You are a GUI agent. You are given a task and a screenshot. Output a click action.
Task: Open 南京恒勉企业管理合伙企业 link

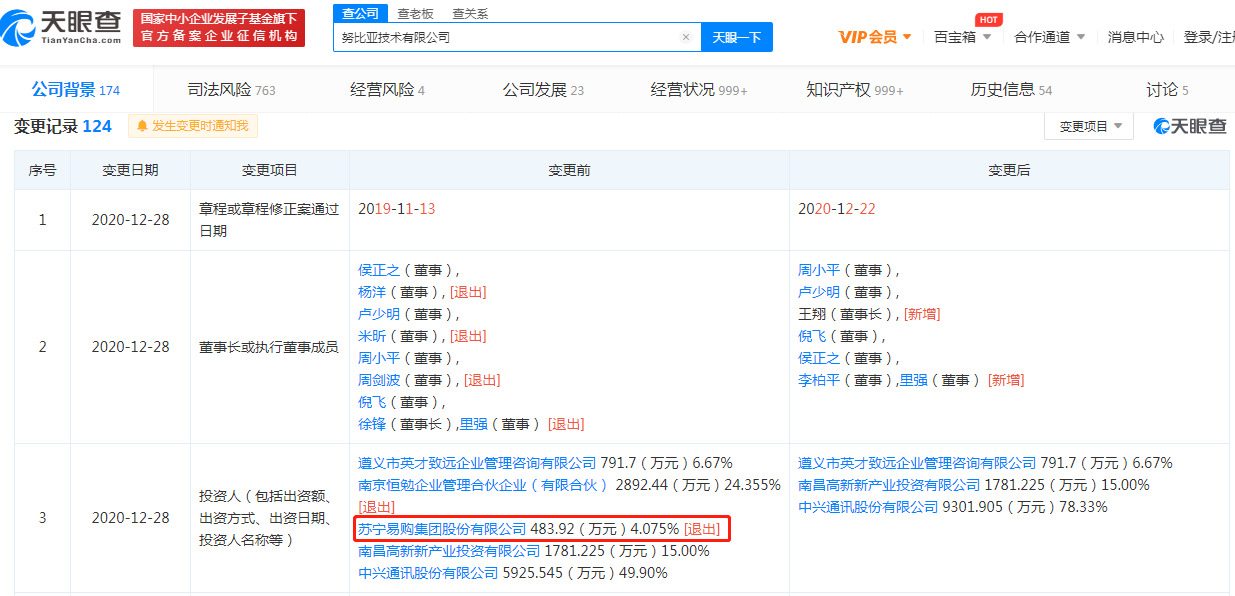[484, 485]
